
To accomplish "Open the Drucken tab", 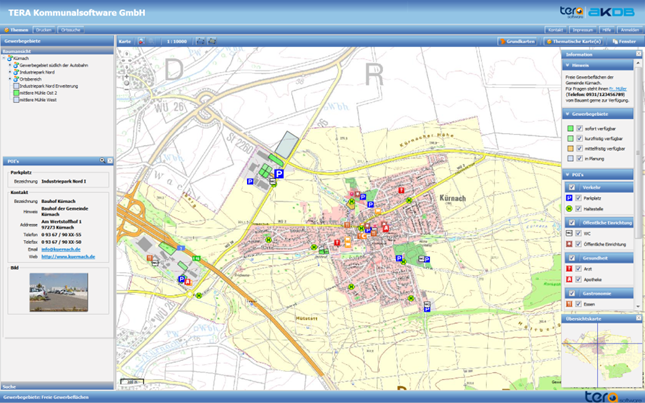I will (44, 30).
